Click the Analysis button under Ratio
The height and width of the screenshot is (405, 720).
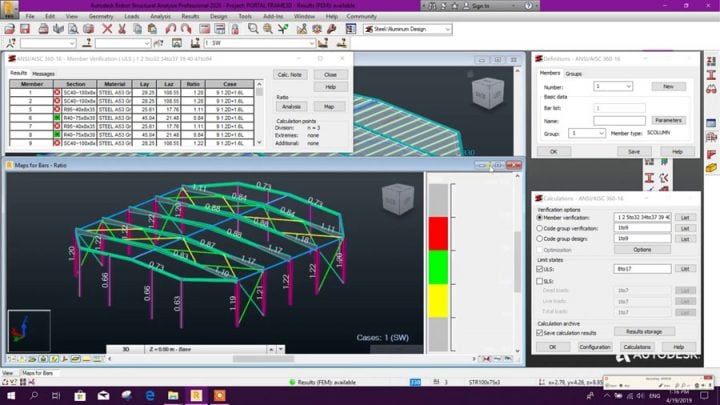pos(291,107)
